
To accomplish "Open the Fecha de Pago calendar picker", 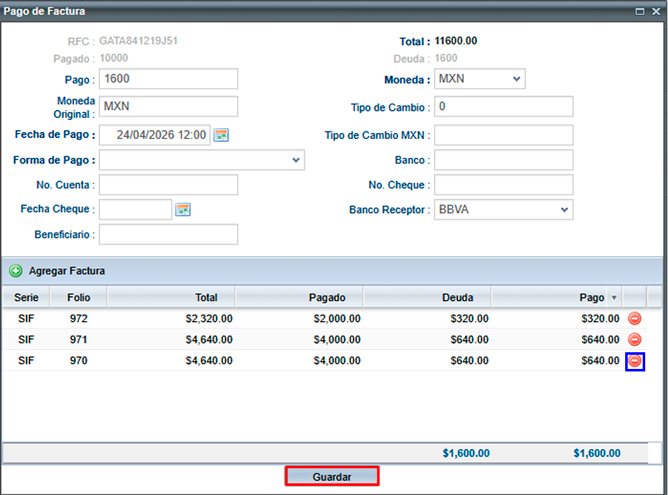I will click(221, 135).
